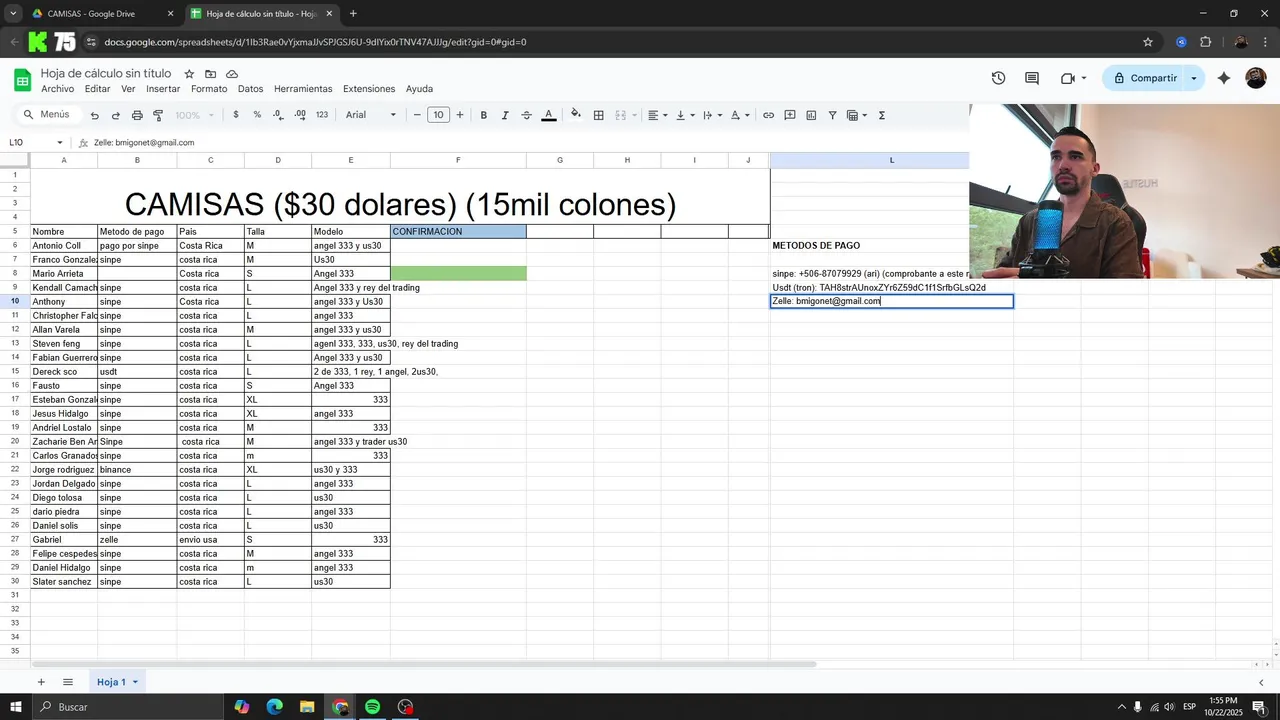Screen dimensions: 1280x720
Task: Open vertical align dropdown
Action: (685, 115)
